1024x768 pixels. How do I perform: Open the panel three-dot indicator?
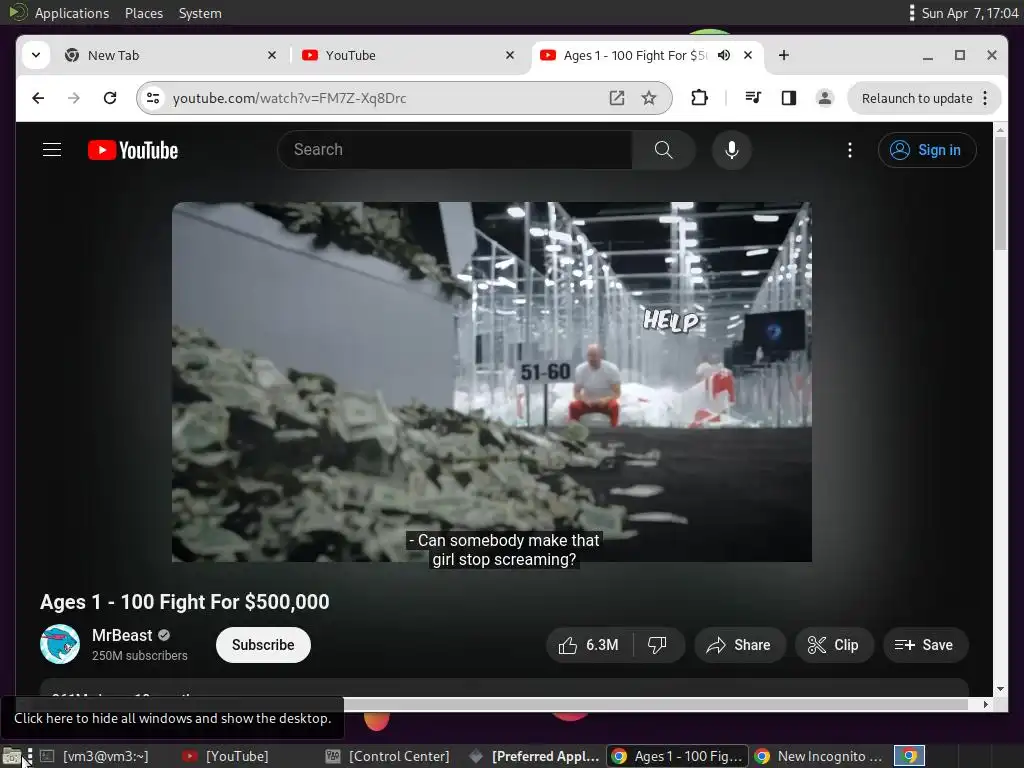tap(912, 13)
